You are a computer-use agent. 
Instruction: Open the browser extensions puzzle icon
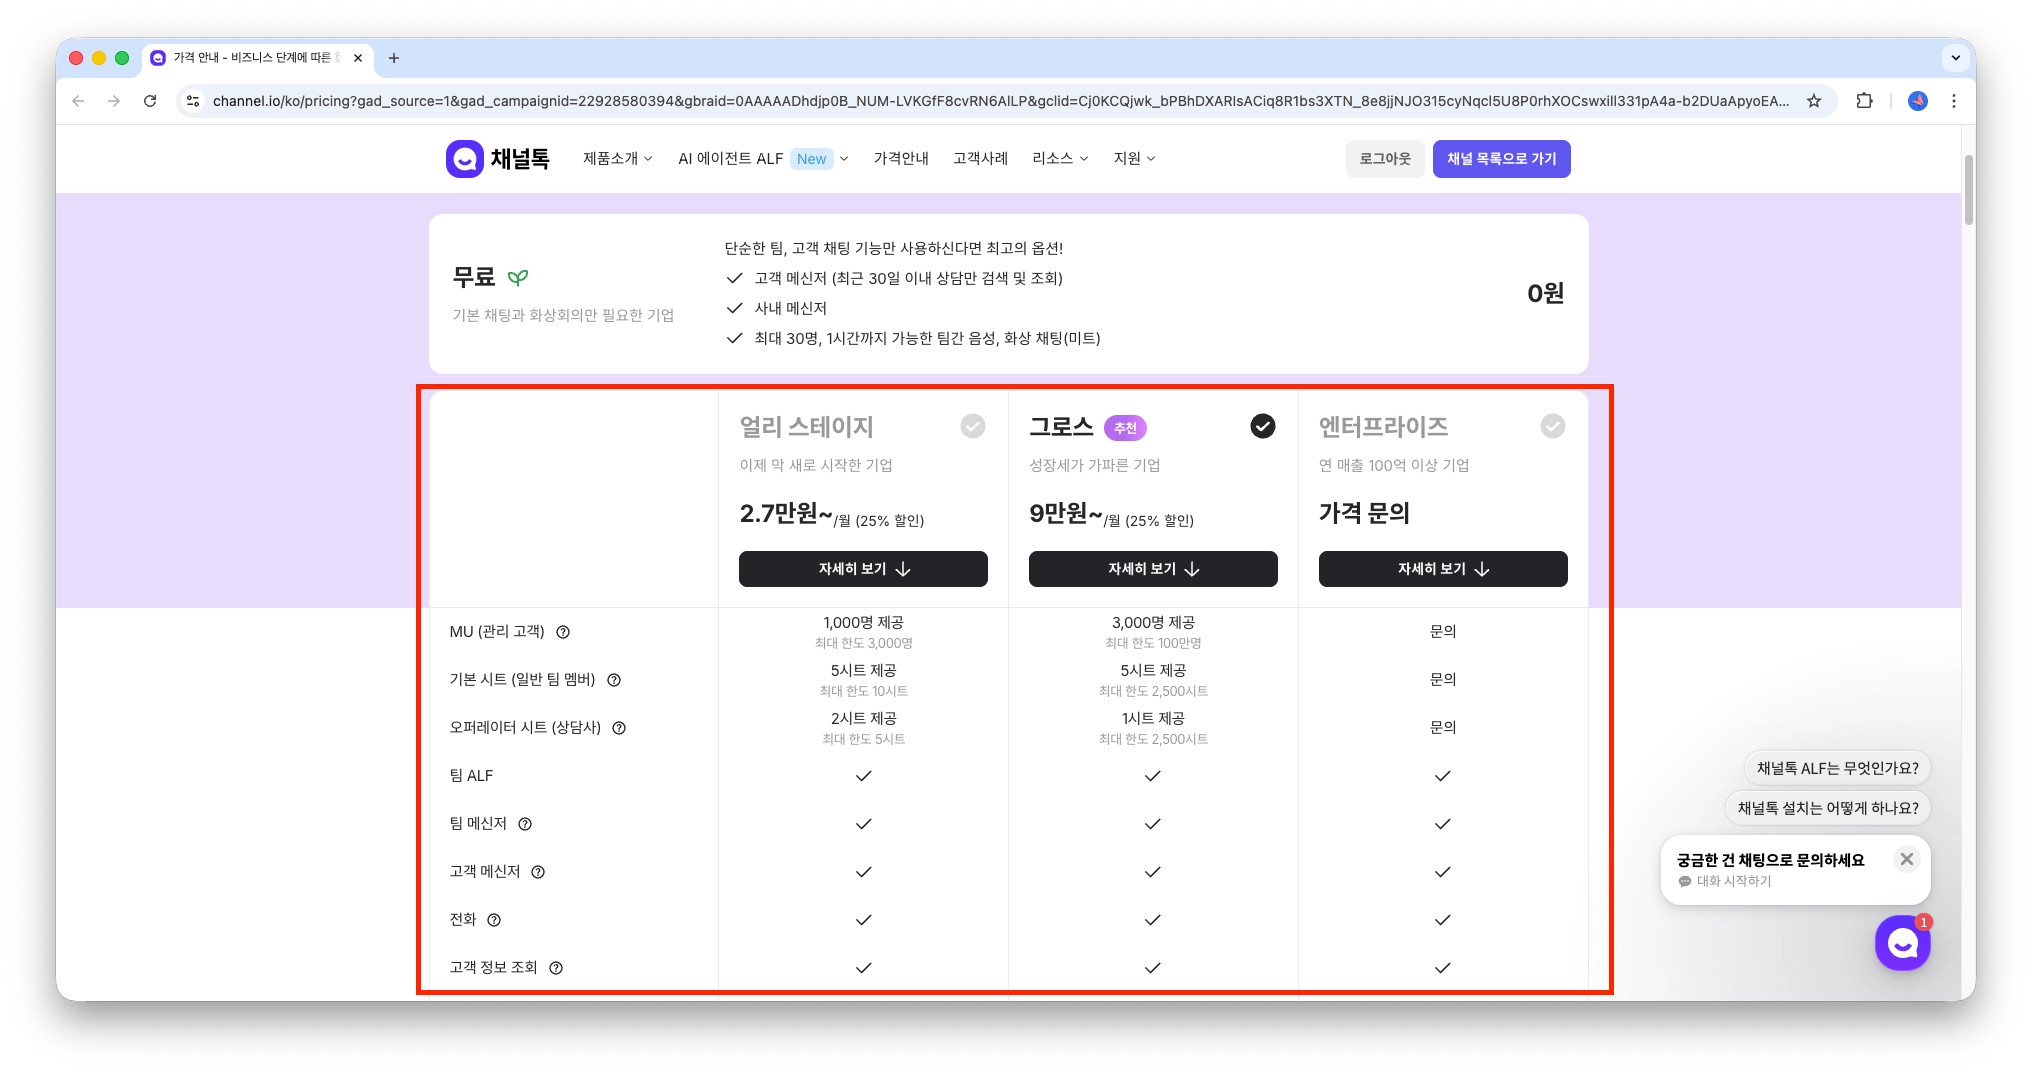pyautogui.click(x=1864, y=101)
